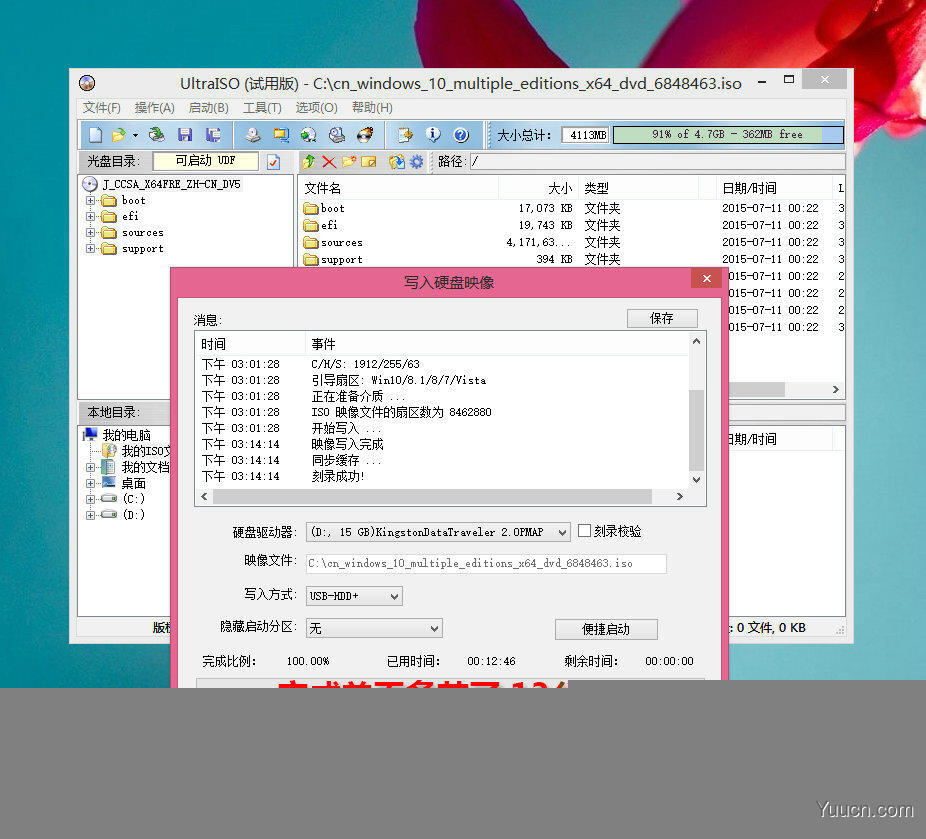Click the Open file folder icon
This screenshot has width=926, height=839.
pyautogui.click(x=118, y=135)
